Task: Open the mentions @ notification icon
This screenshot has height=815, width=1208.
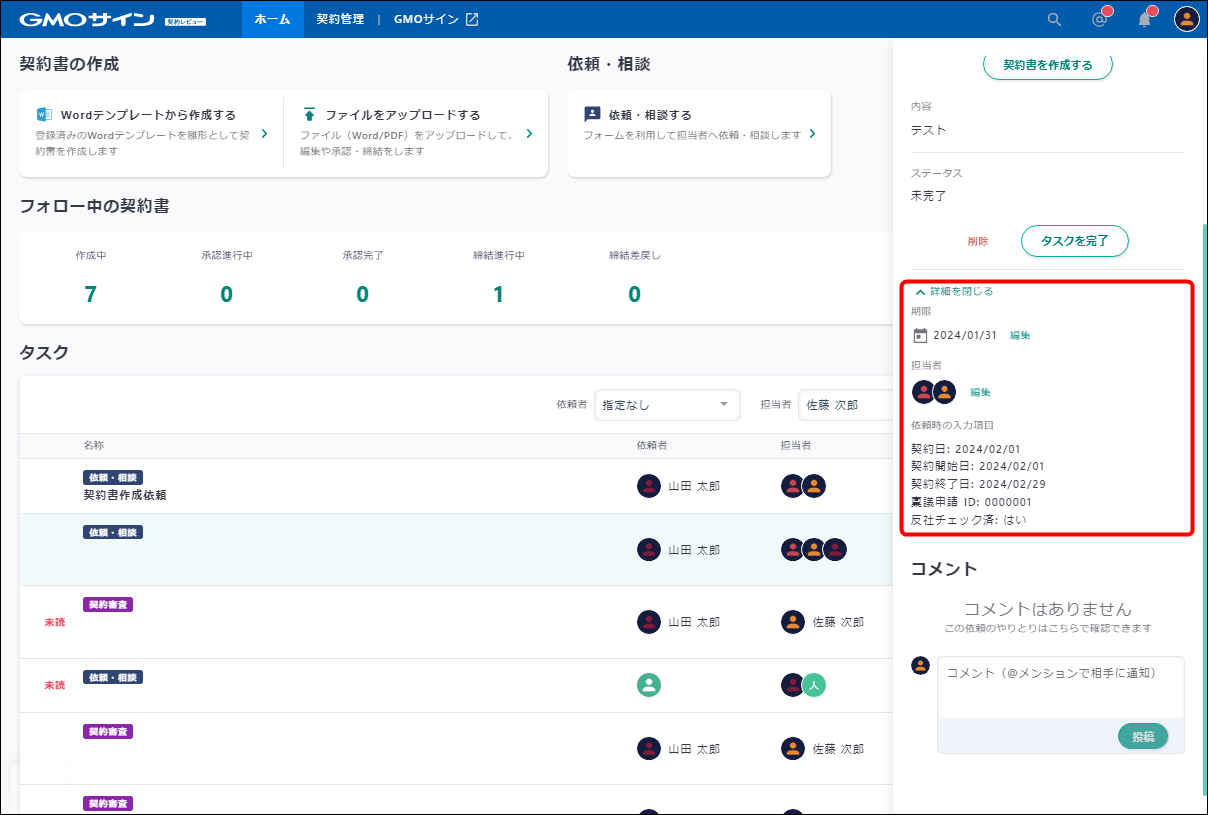Action: pos(1100,19)
